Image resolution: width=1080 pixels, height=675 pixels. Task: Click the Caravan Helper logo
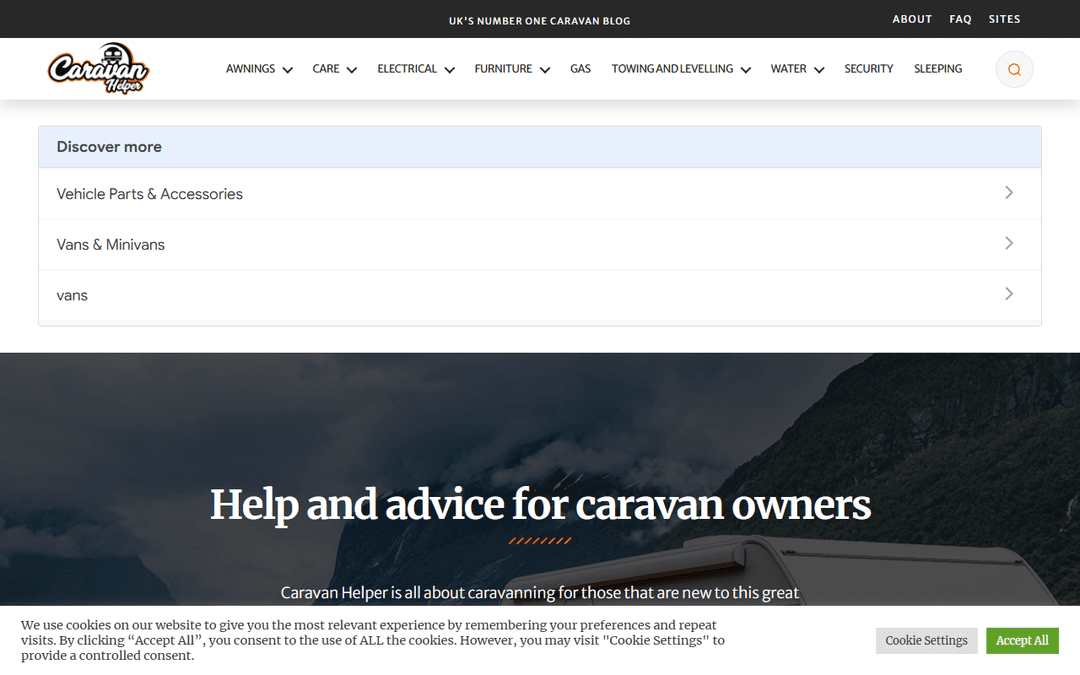click(98, 68)
